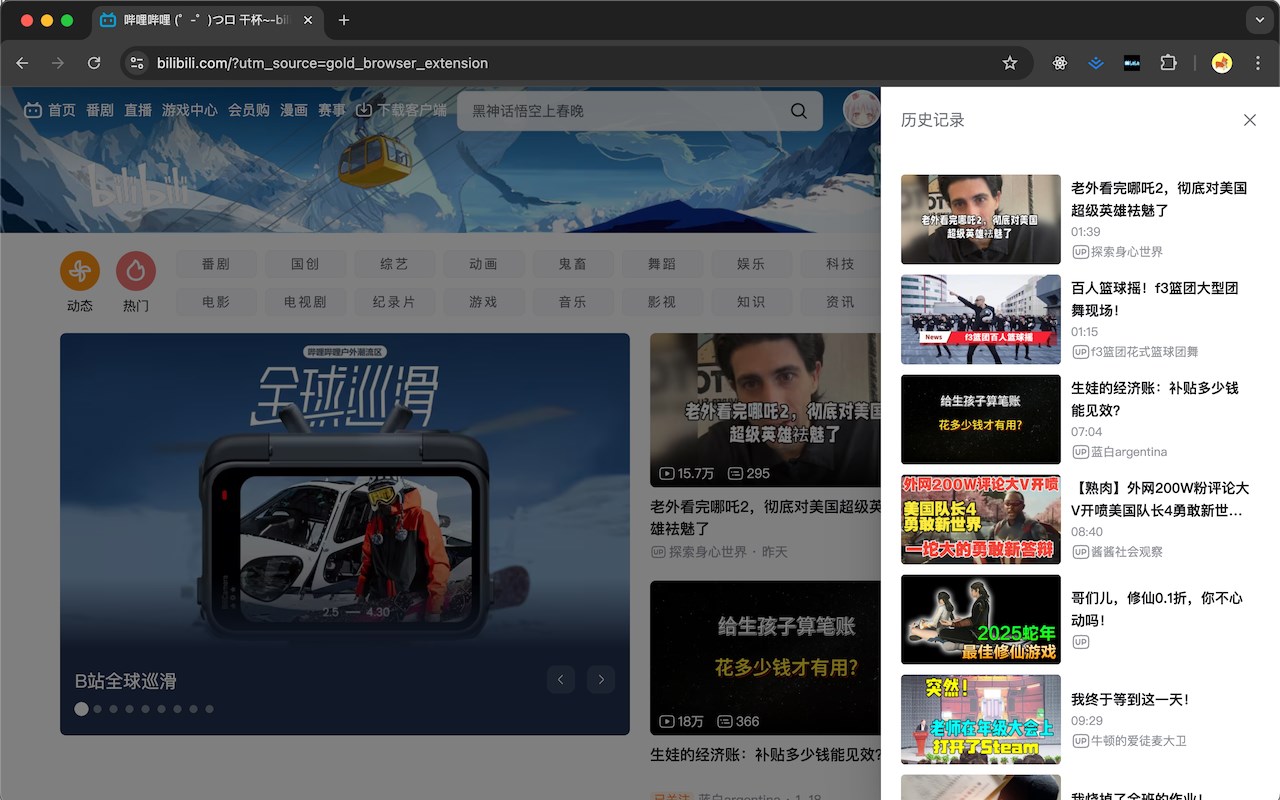This screenshot has height=800, width=1280.
Task: Open history thumbnail for 老外看完哪吒2
Action: 981,219
